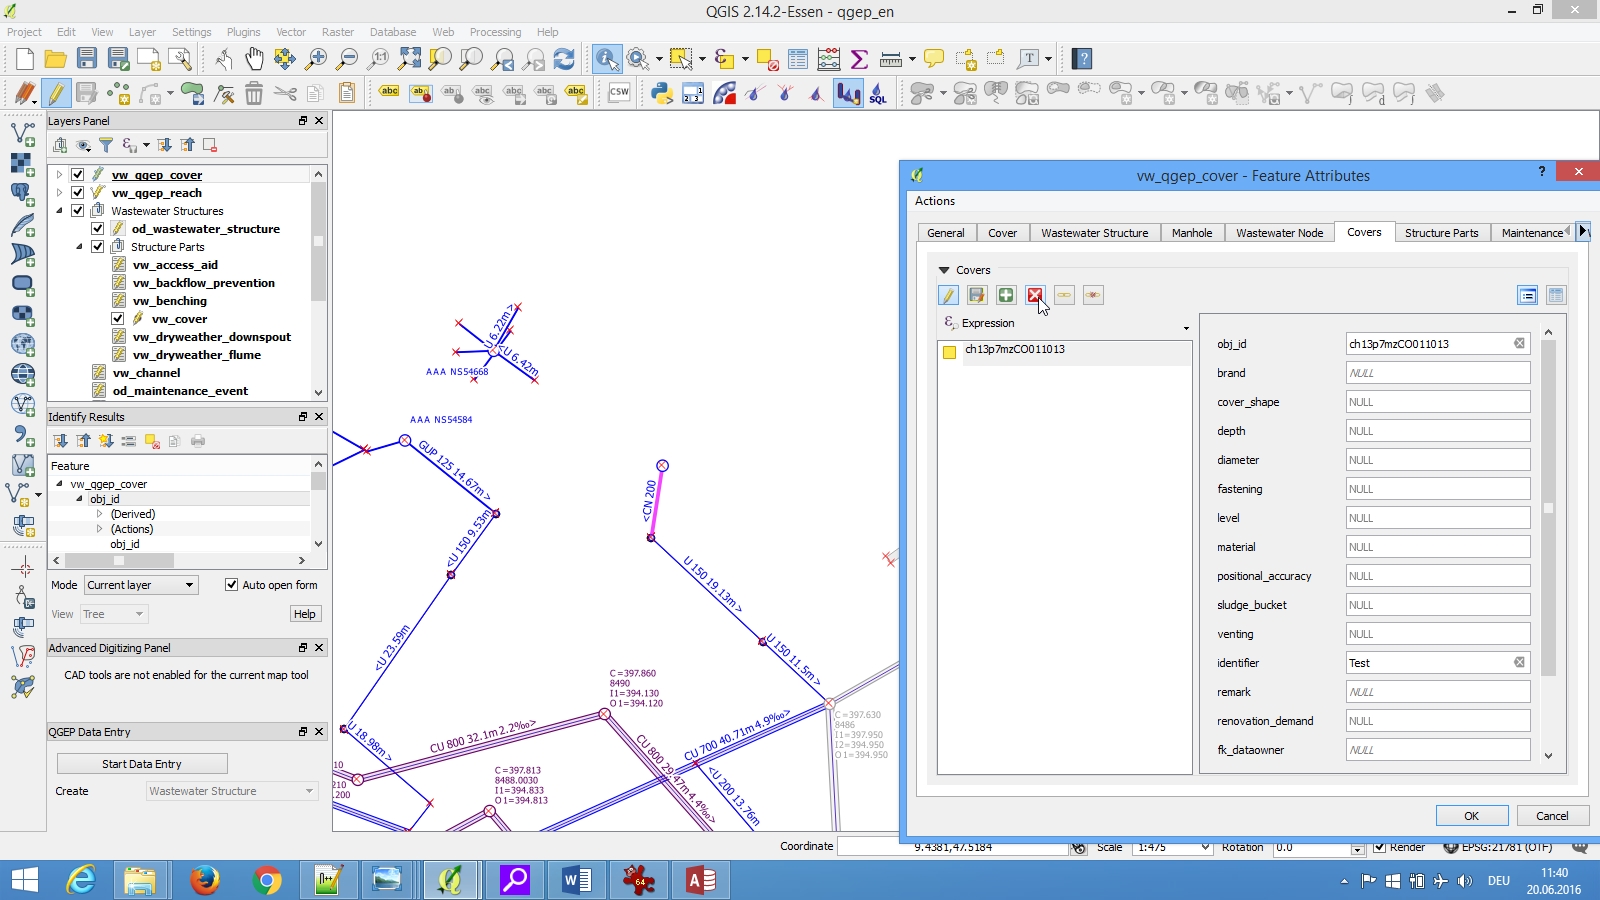This screenshot has width=1600, height=900.
Task: Collapse the Covers section triangle
Action: click(944, 270)
